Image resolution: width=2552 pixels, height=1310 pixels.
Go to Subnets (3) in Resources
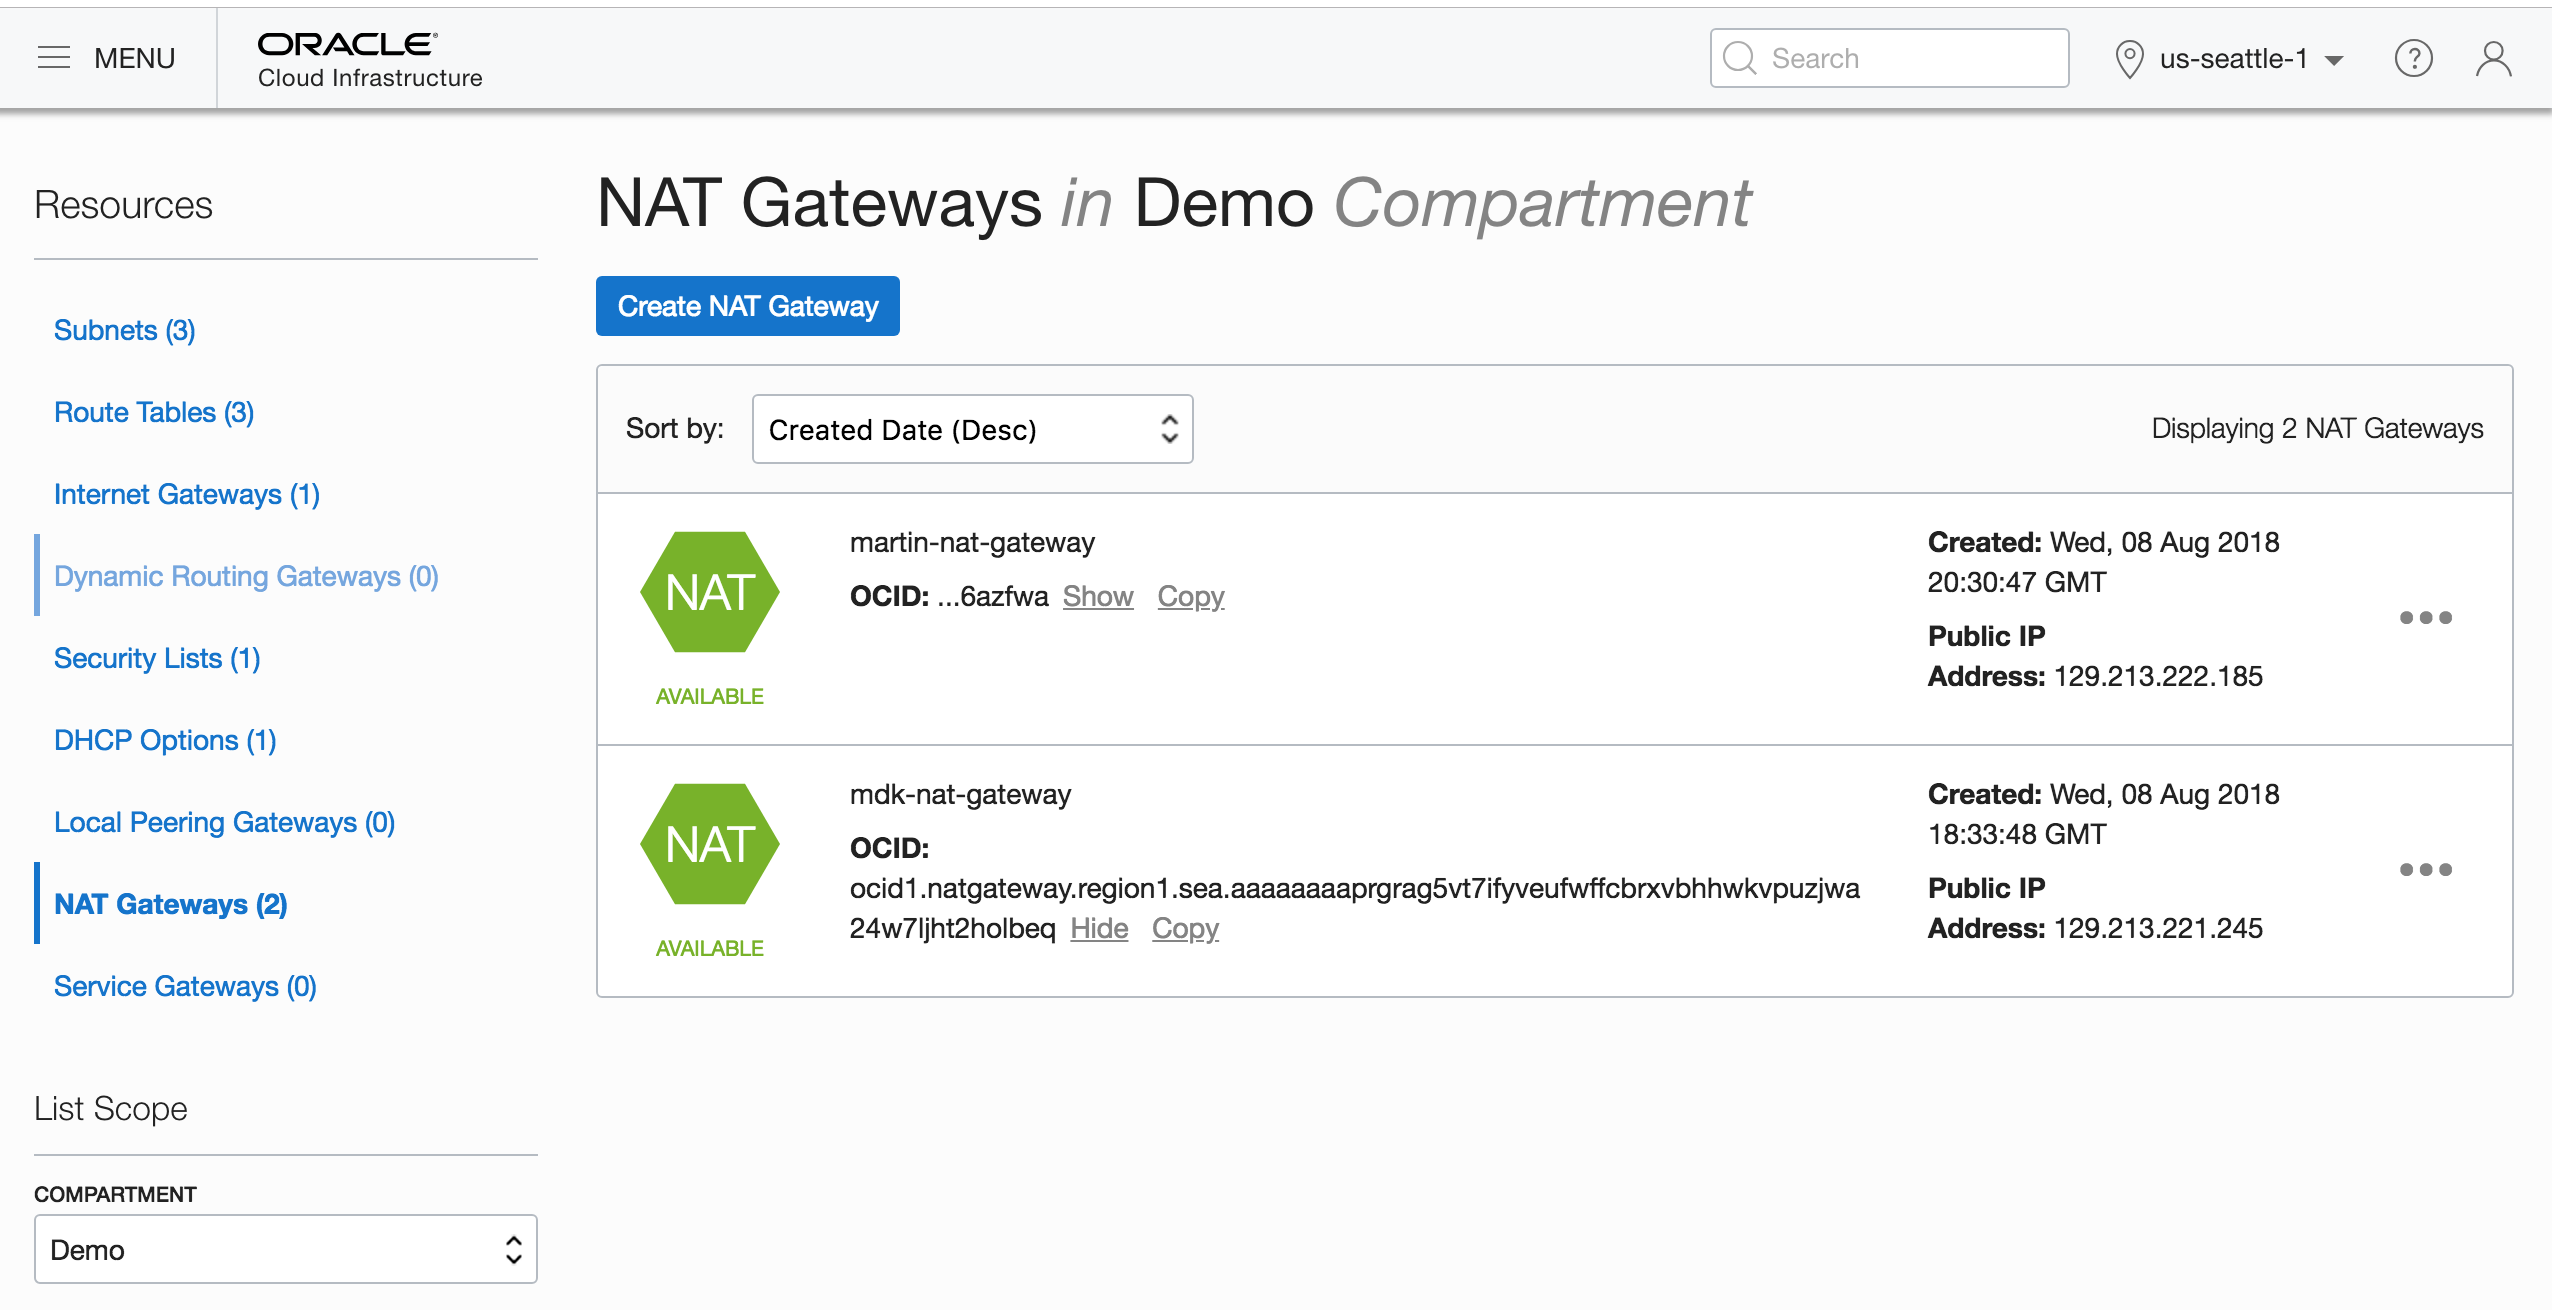pos(124,330)
